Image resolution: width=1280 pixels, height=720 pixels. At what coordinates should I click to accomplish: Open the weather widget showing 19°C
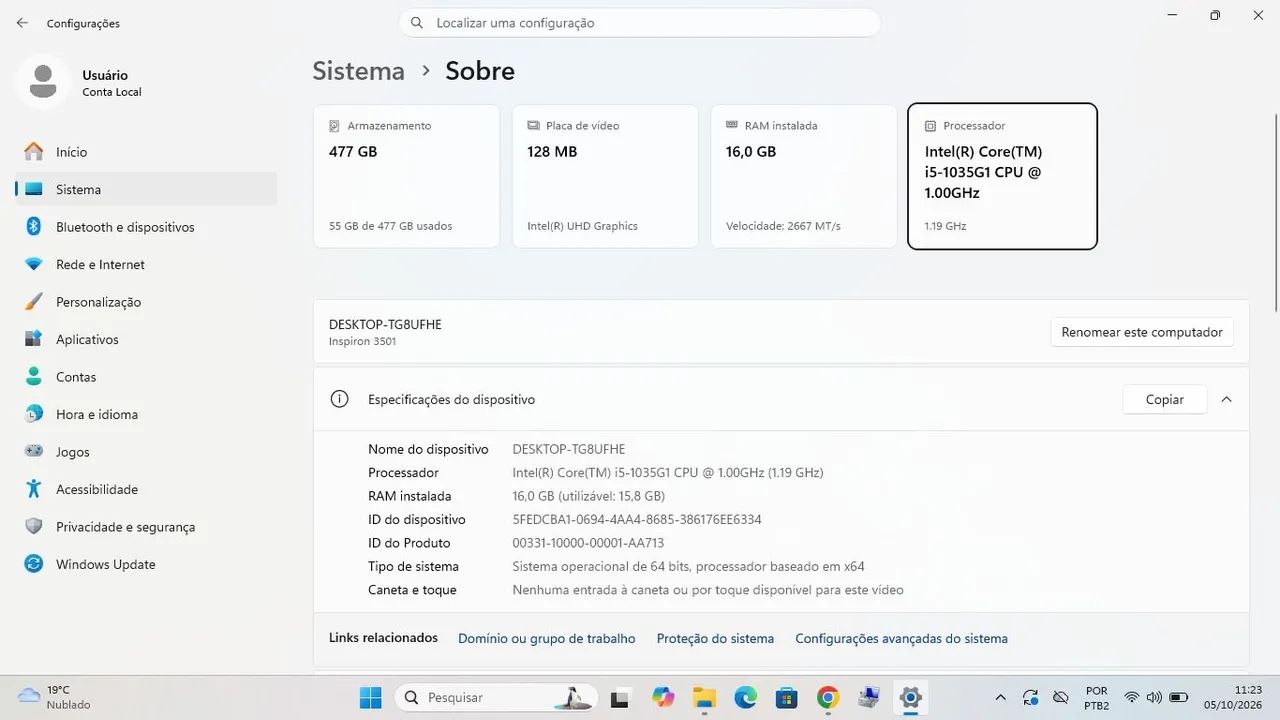[55, 697]
